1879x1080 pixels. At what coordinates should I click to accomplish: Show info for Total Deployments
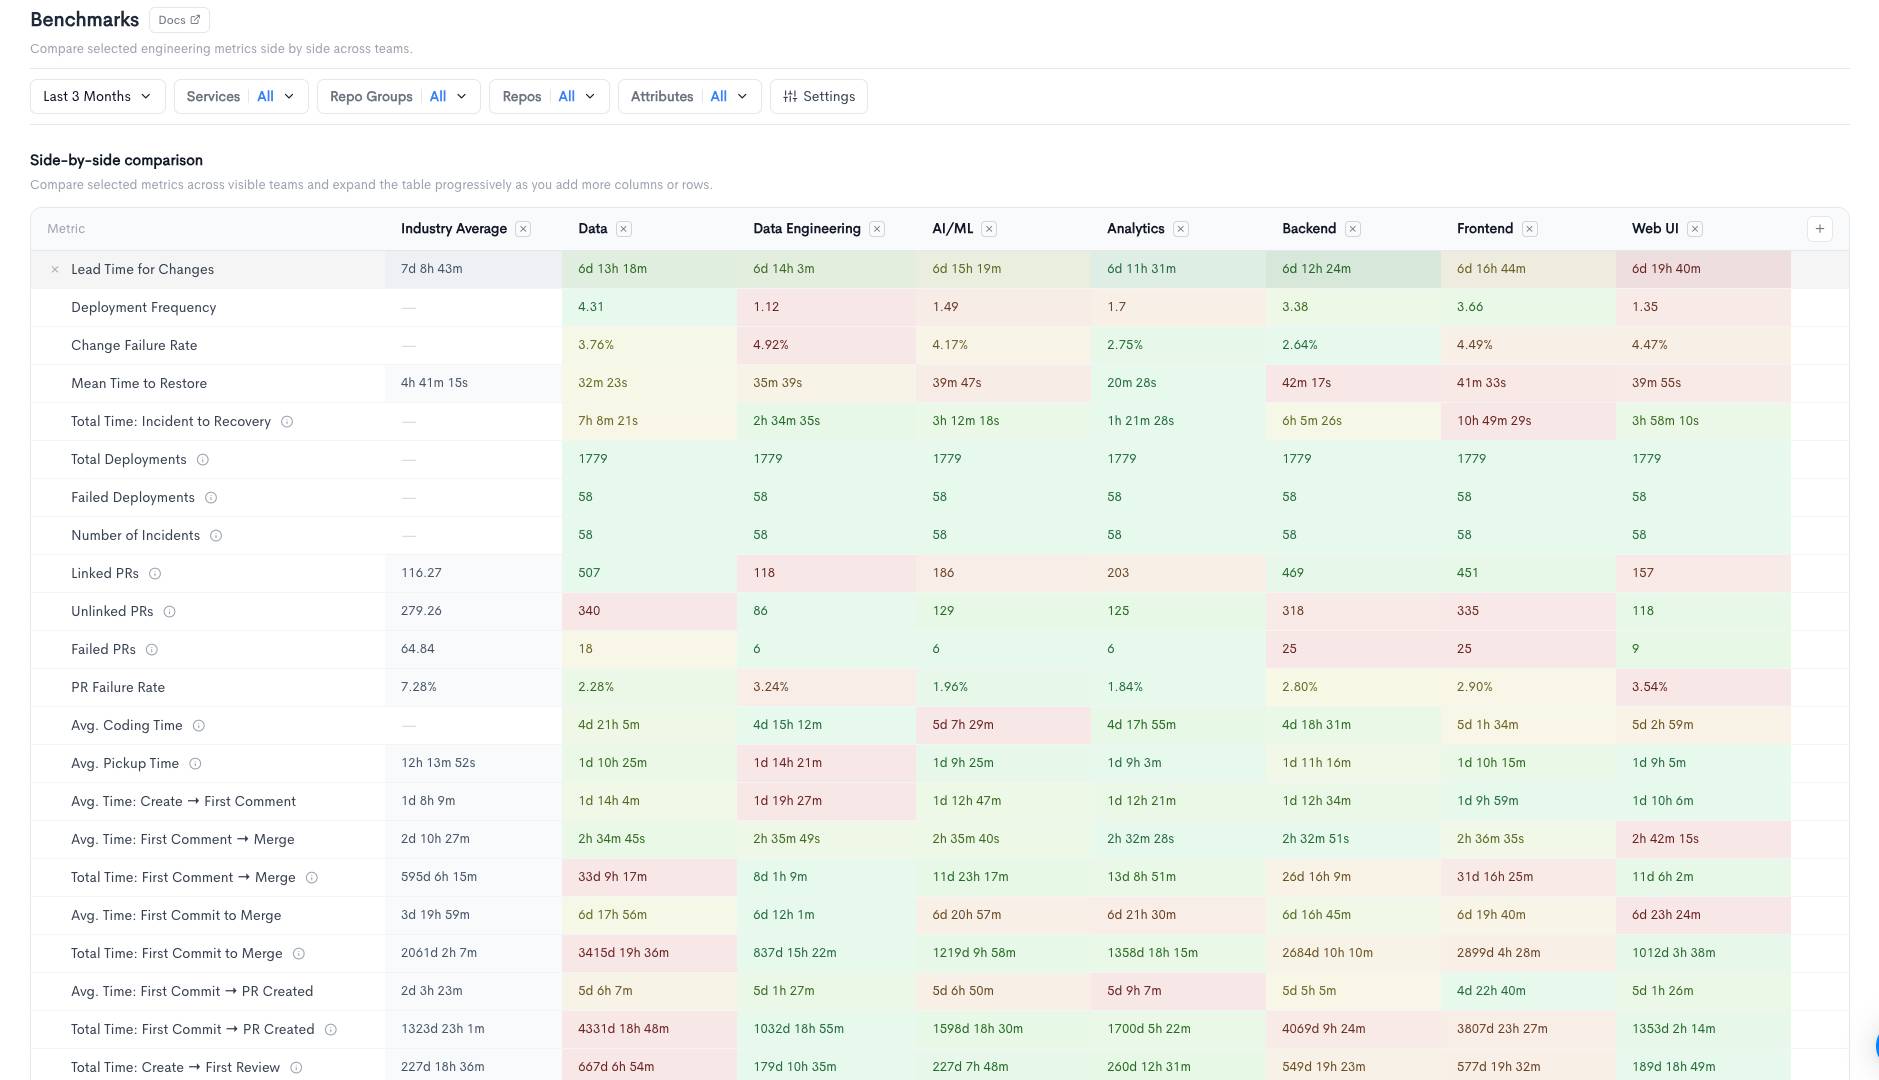pos(203,459)
